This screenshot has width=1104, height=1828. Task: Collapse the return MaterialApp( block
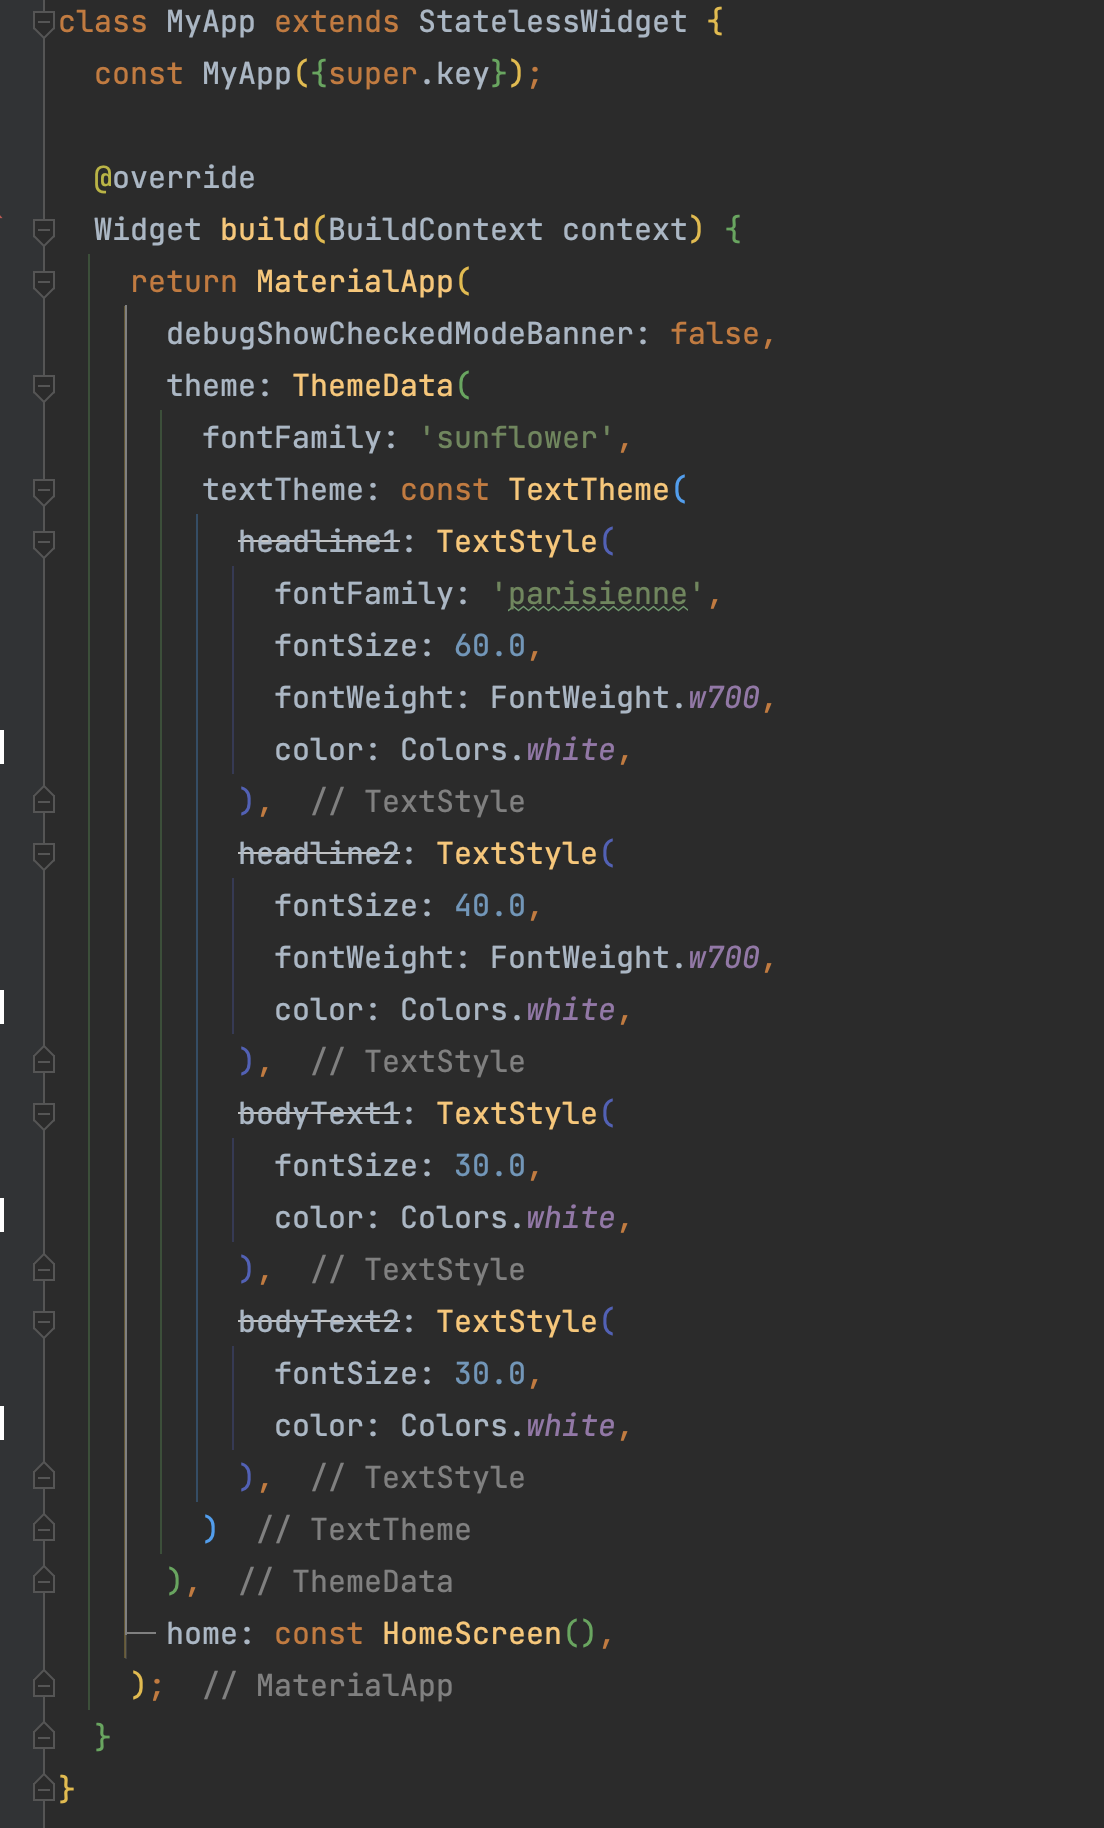pos(44,283)
